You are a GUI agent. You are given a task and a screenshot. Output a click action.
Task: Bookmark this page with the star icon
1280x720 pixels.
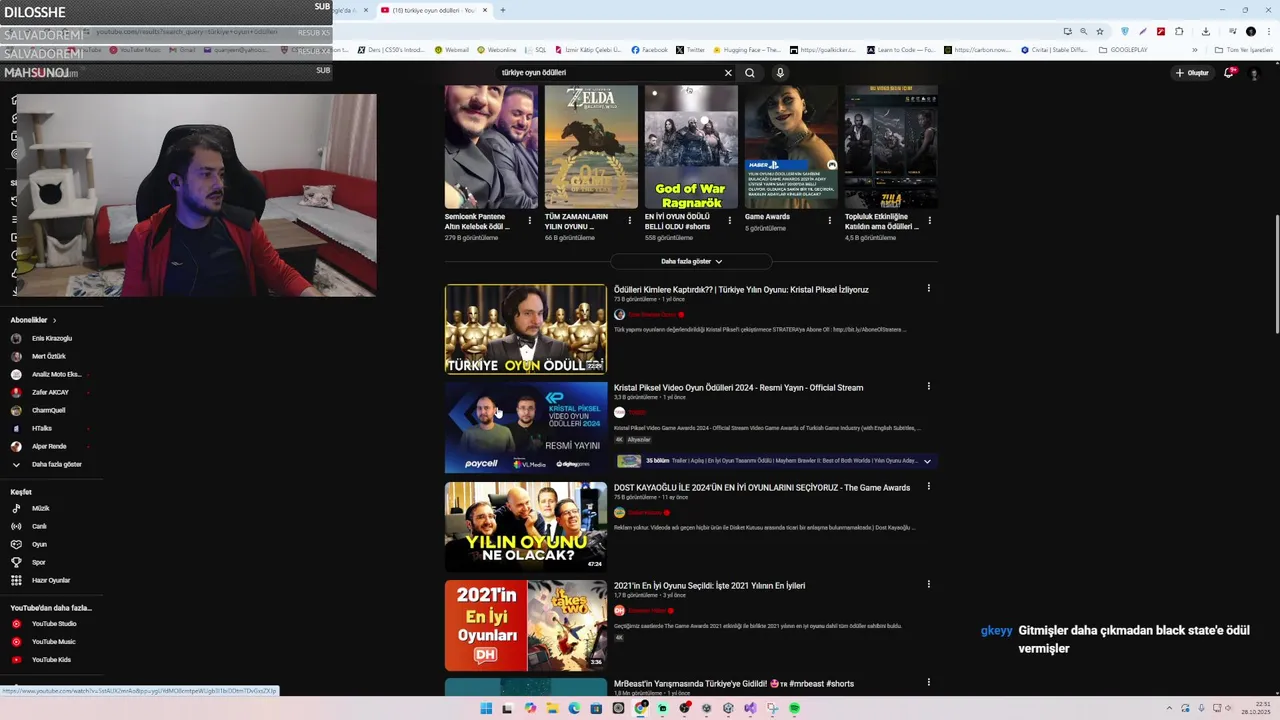[1100, 31]
